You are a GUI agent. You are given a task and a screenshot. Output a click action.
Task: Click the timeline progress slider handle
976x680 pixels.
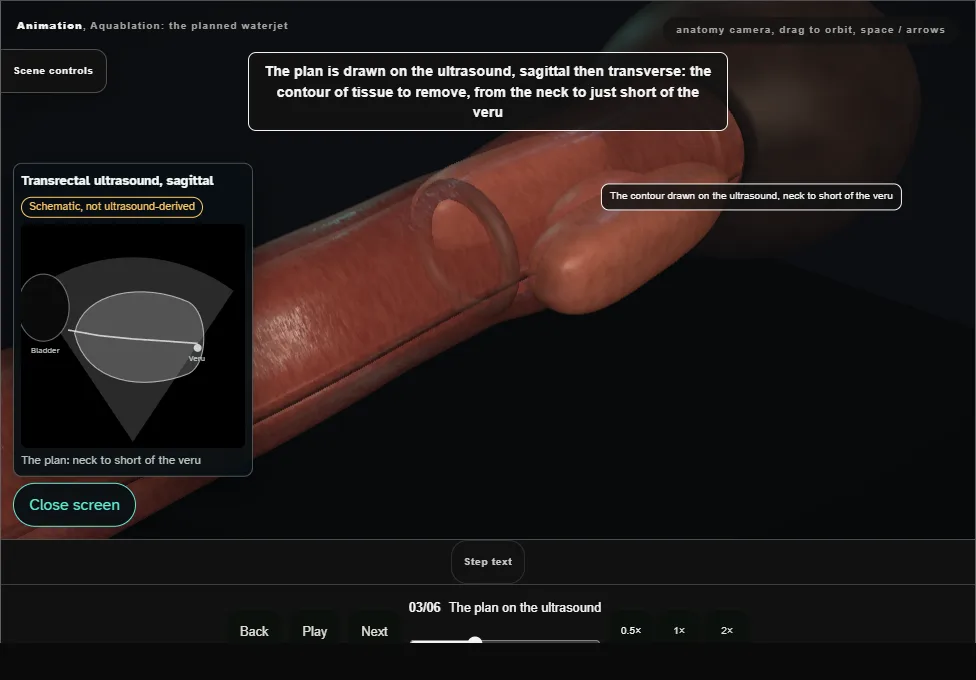tap(475, 640)
